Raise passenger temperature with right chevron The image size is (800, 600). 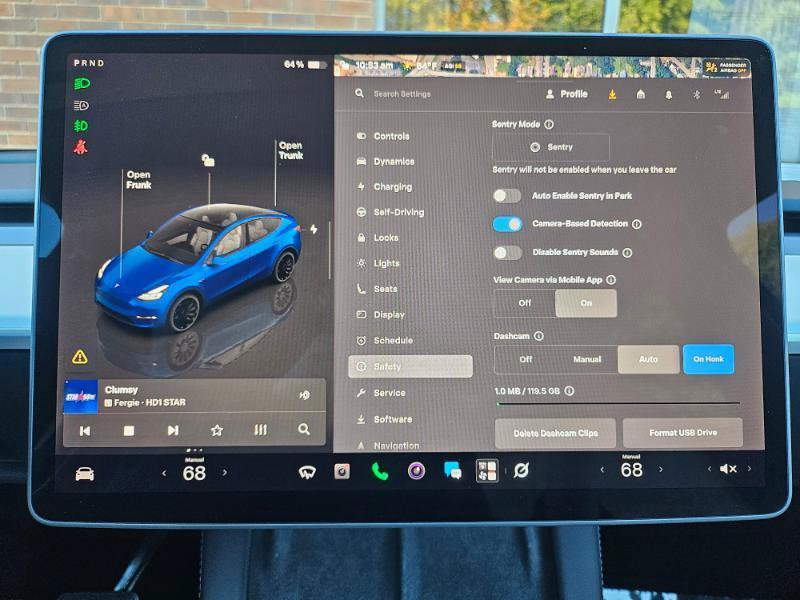tap(661, 469)
